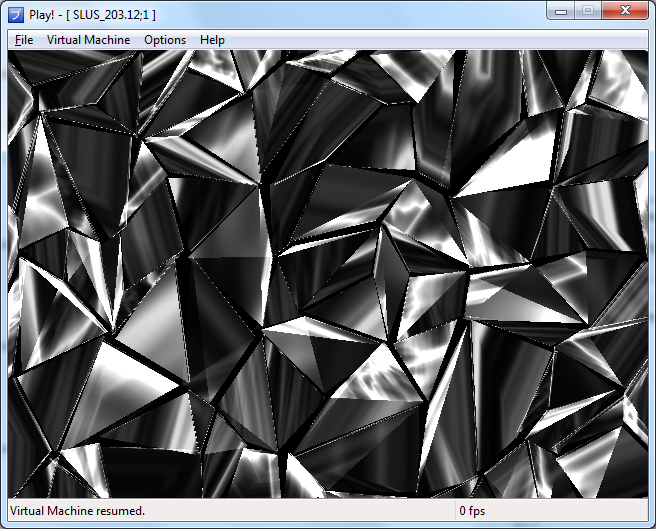656x529 pixels.
Task: Click the '0 fps' status bar entry
Action: click(472, 511)
